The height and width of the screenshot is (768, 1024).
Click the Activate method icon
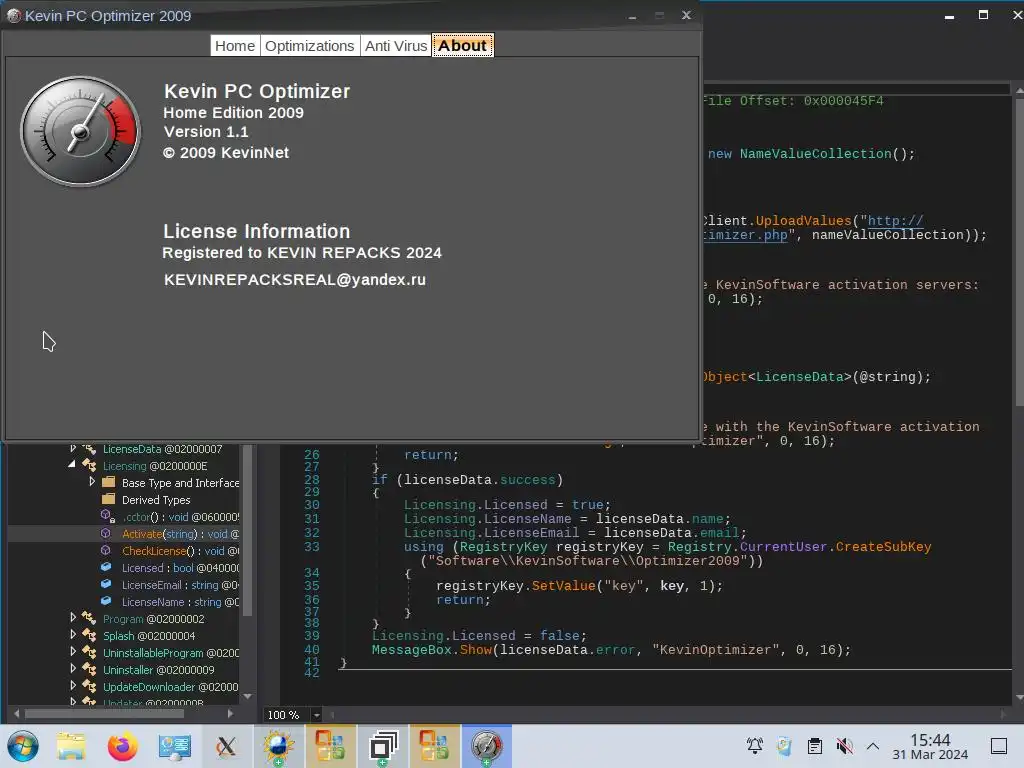(106, 534)
